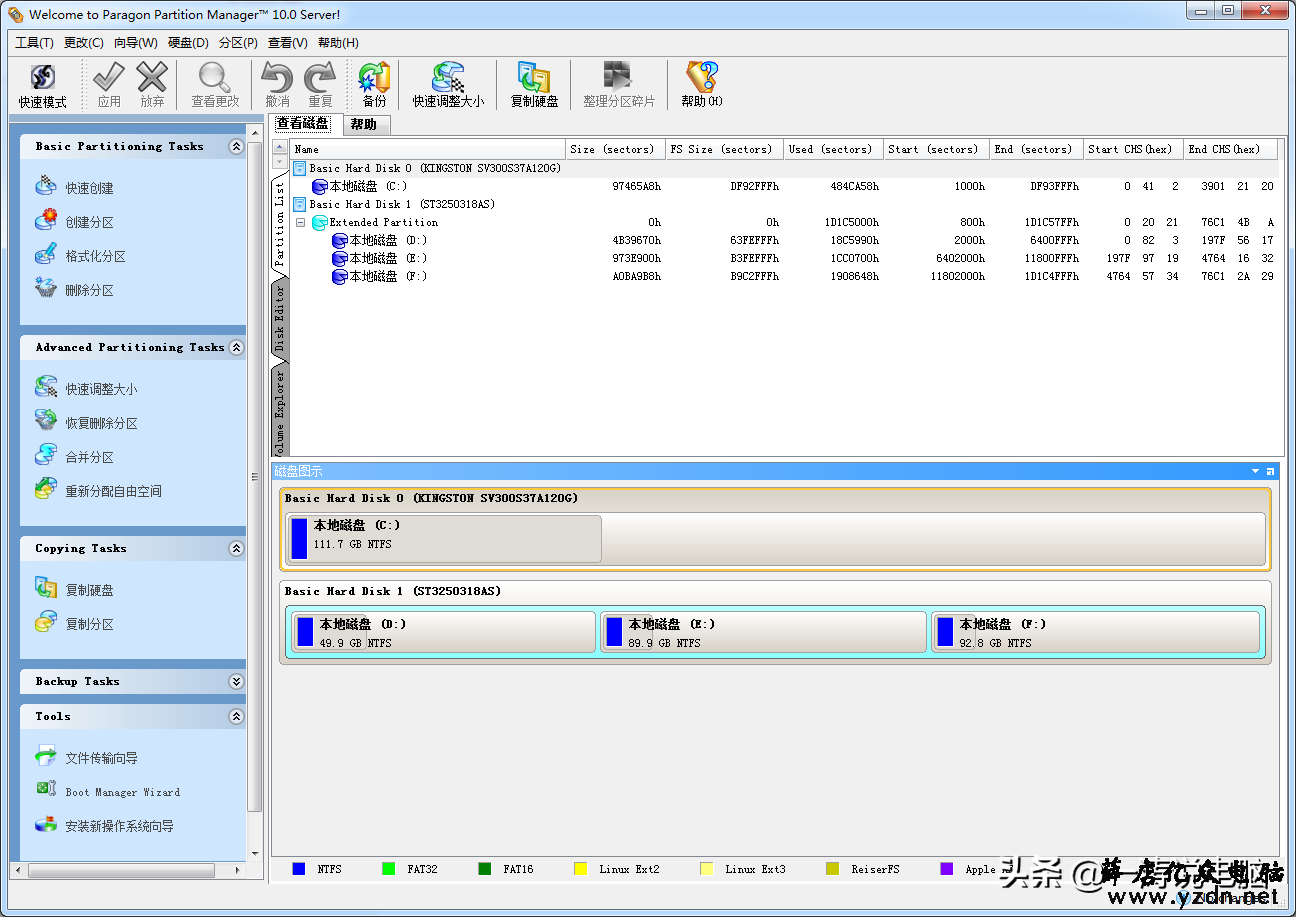The width and height of the screenshot is (1296, 917).
Task: Sort by Size (sectors) column header
Action: (x=615, y=149)
